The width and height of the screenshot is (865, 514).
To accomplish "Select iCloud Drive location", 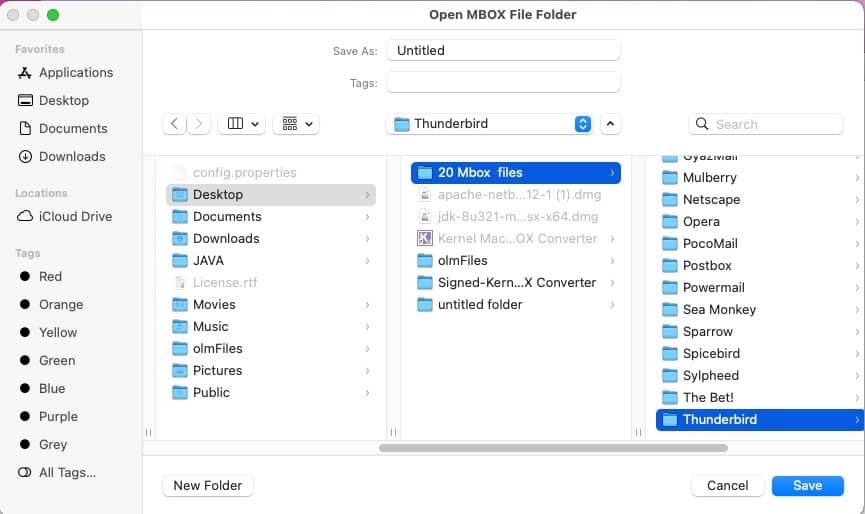I will [65, 217].
